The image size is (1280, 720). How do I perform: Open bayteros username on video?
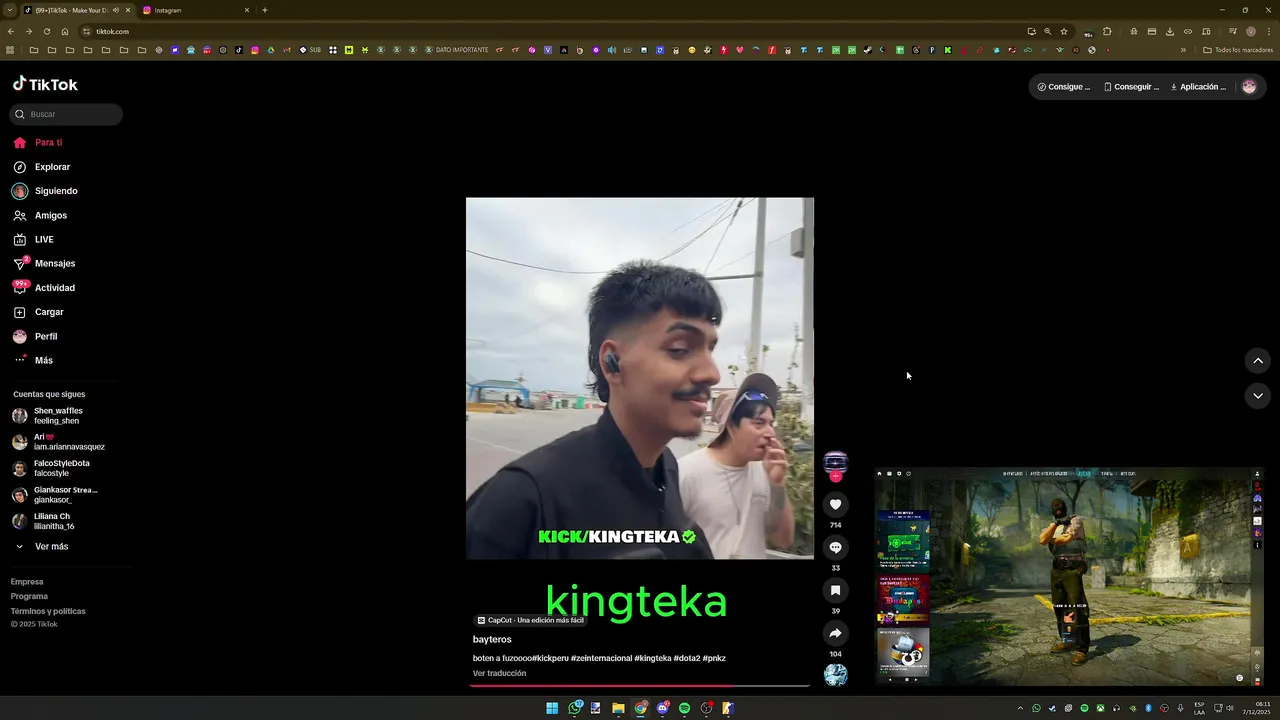[x=492, y=639]
